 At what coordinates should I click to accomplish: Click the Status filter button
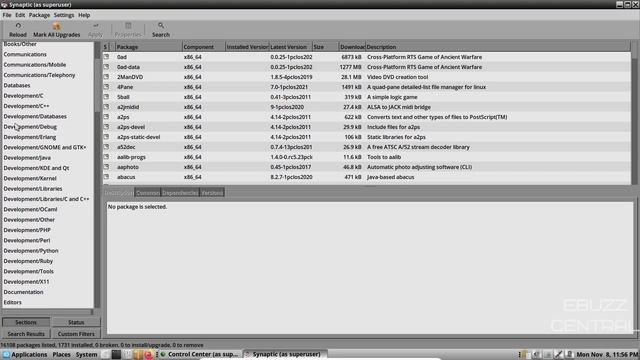[x=76, y=322]
